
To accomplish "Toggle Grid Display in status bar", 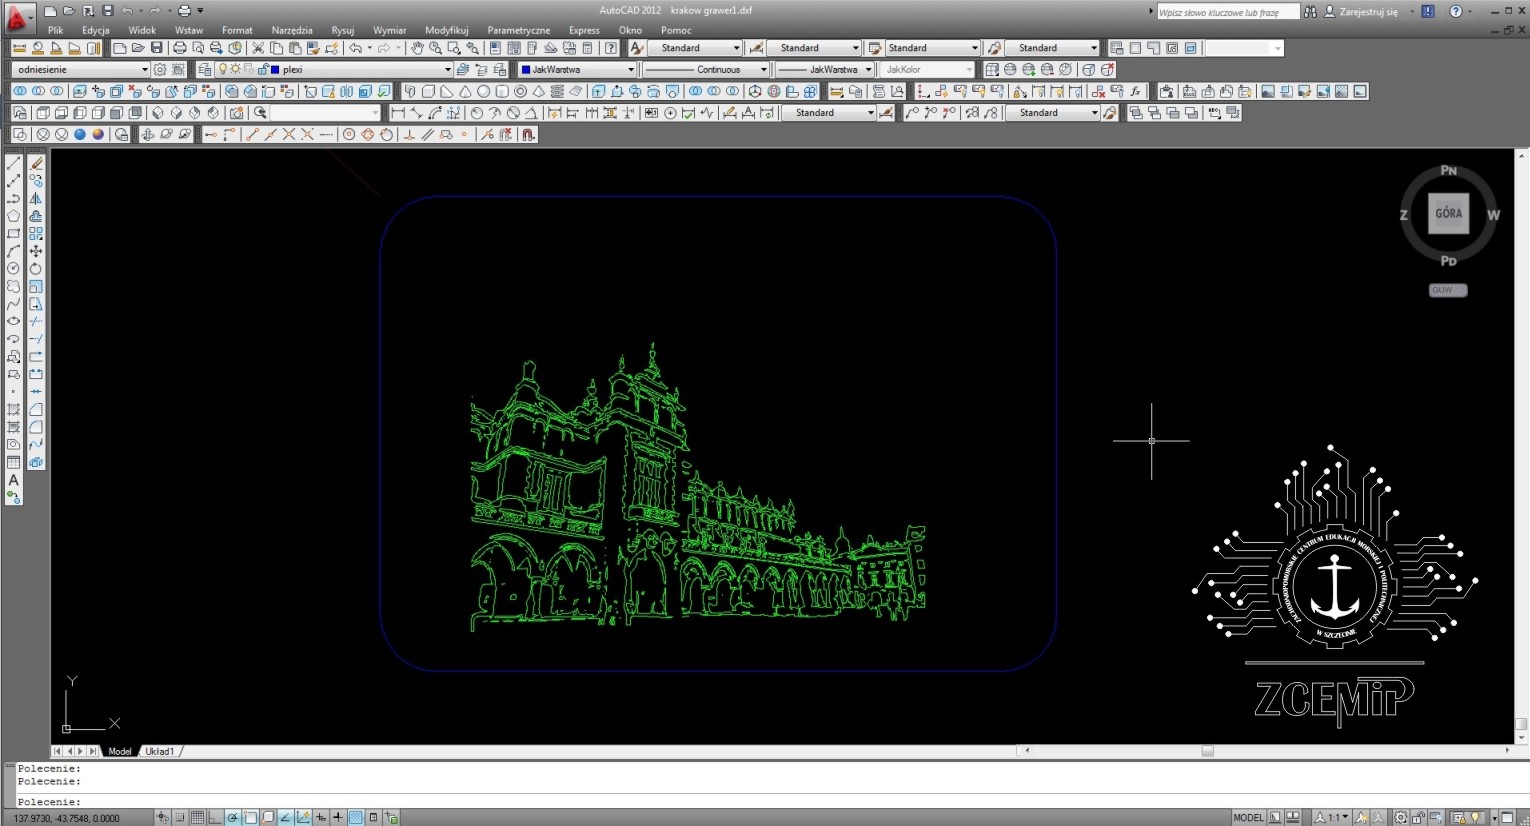I will [x=197, y=817].
